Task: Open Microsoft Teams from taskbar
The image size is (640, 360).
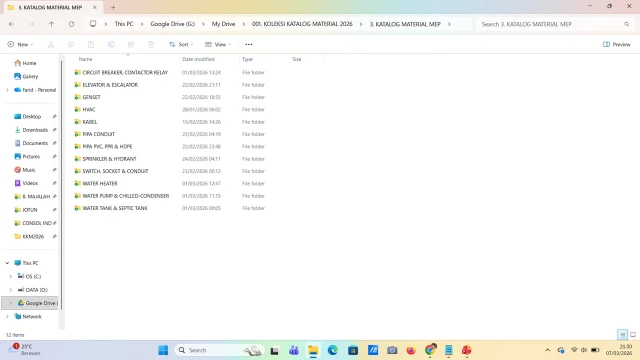Action: 293,350
